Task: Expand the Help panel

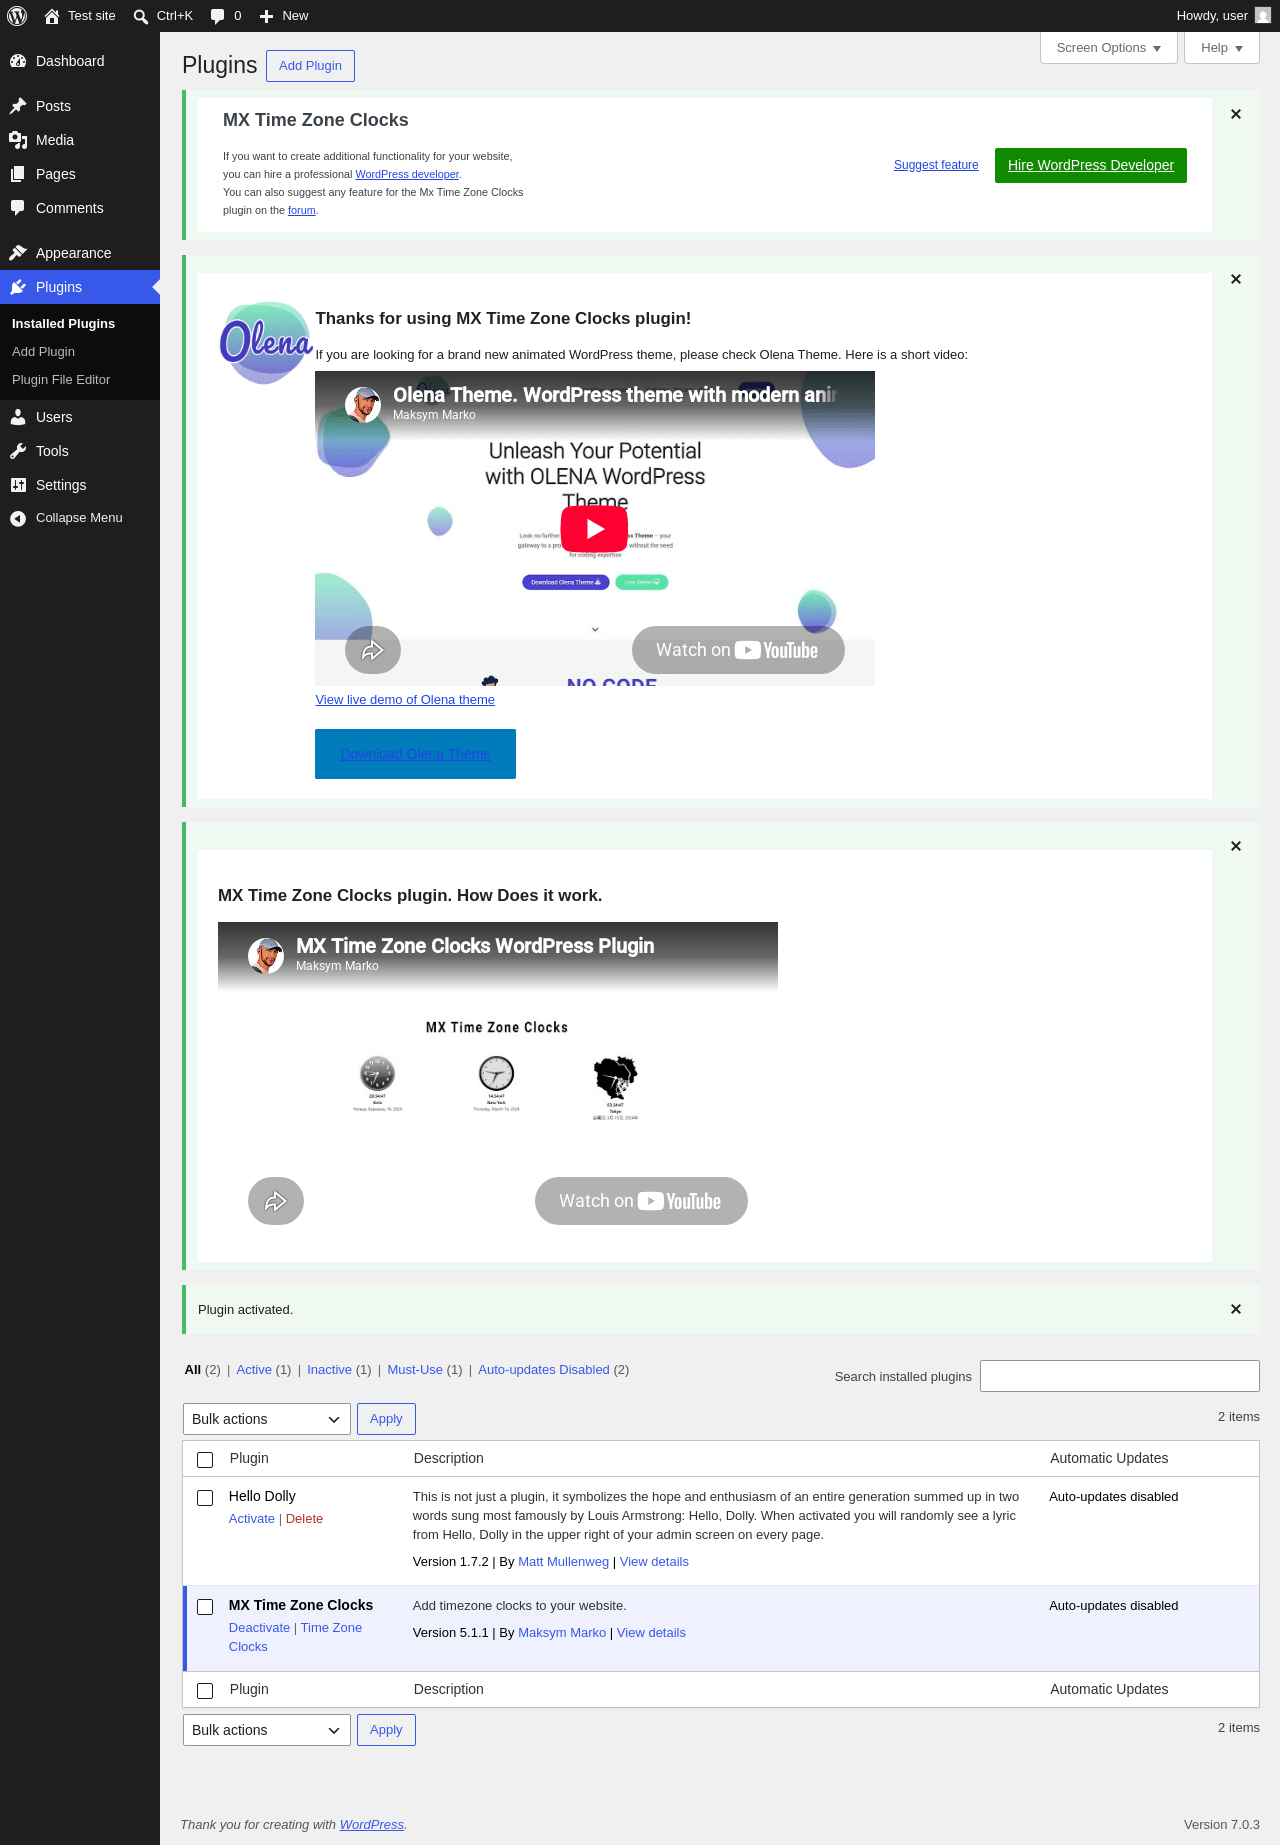Action: 1222,48
